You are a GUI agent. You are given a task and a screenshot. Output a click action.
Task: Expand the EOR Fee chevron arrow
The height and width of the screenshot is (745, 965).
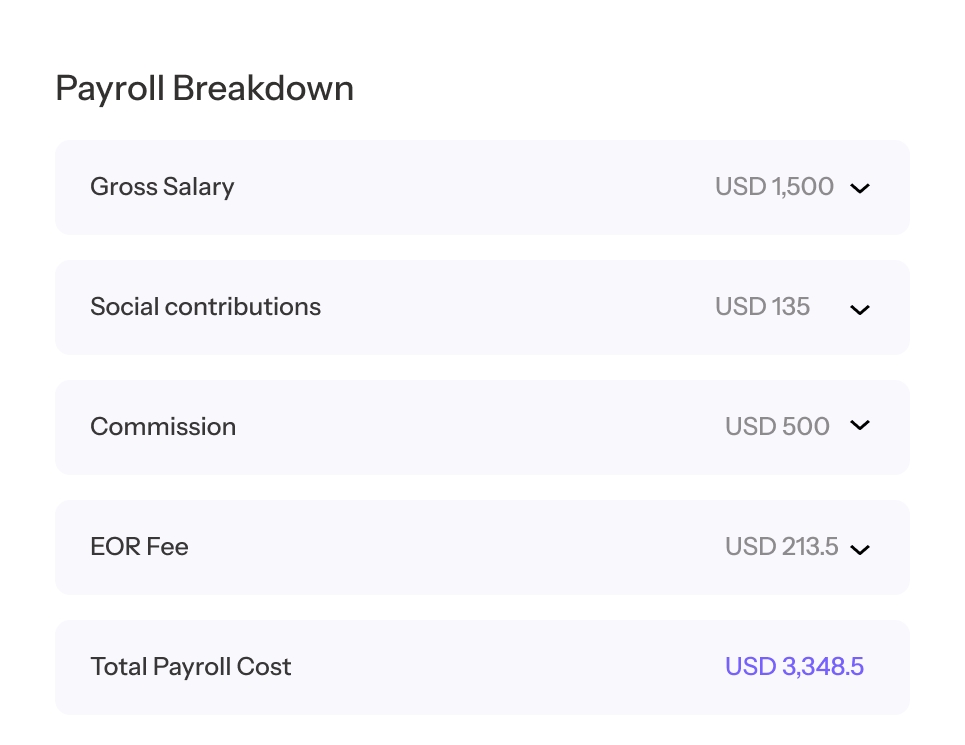click(x=860, y=549)
